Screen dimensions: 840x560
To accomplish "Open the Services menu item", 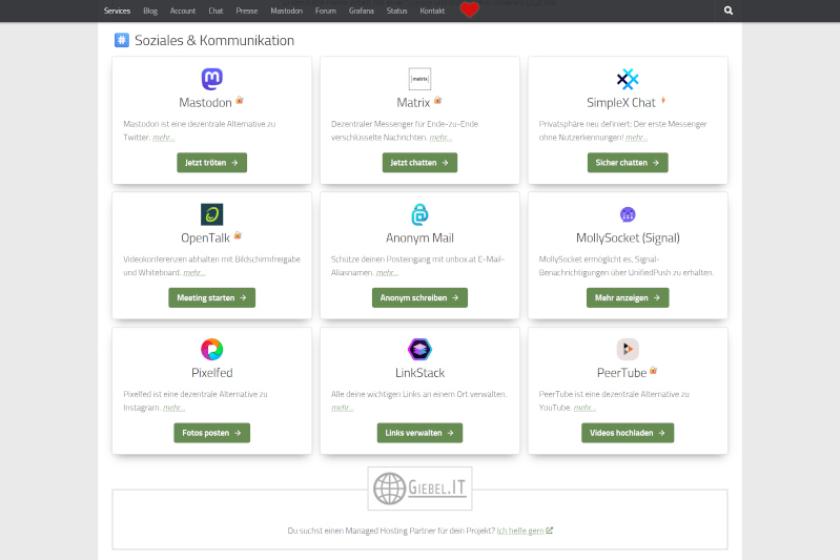I will coord(117,11).
